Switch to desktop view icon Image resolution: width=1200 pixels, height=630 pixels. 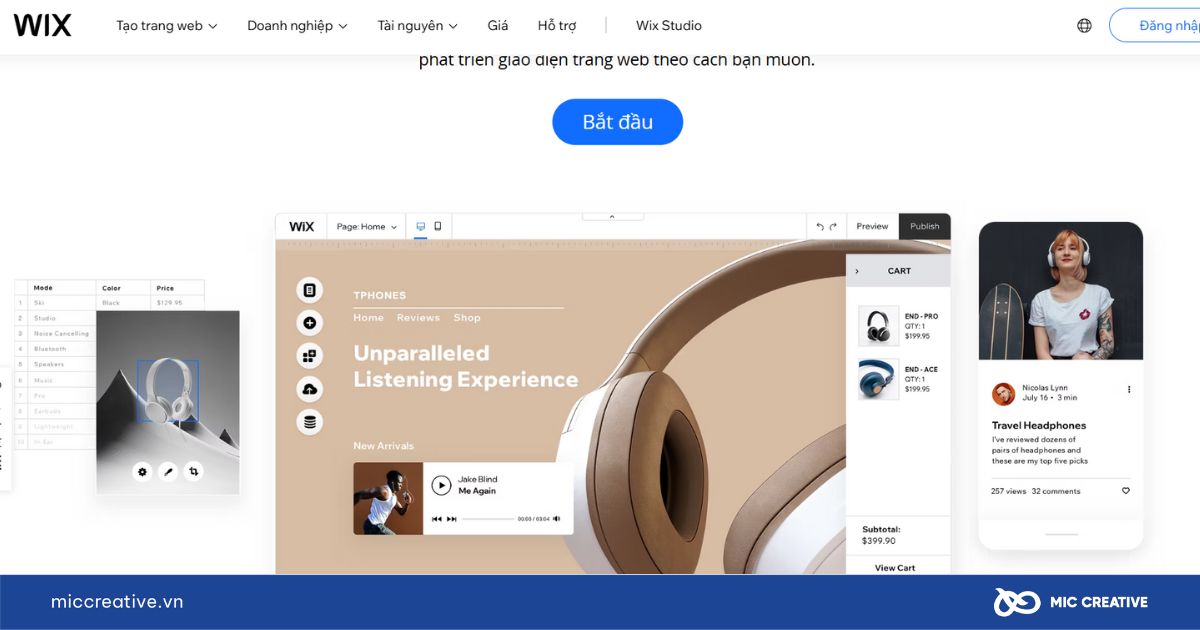(x=420, y=227)
